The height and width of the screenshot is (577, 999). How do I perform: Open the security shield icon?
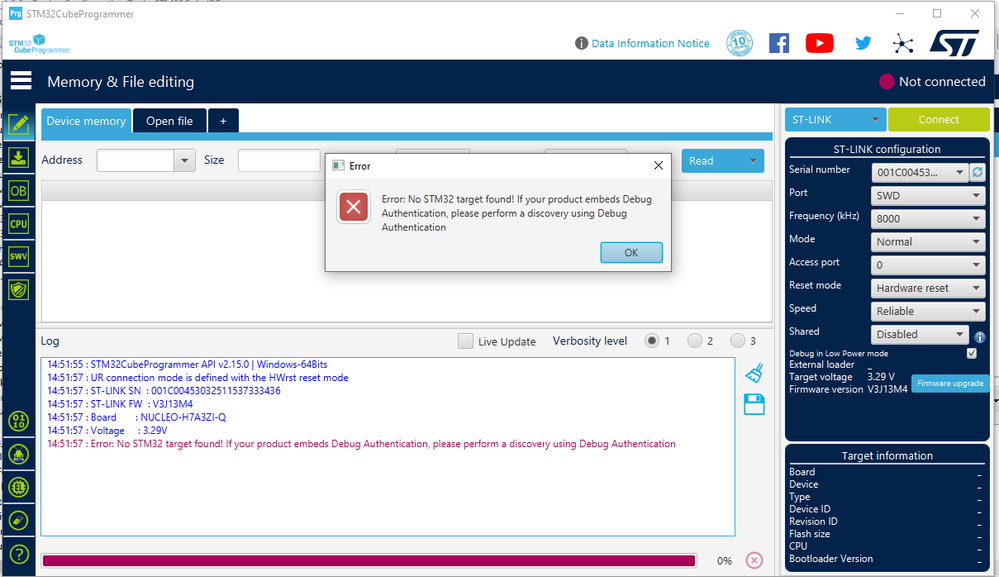[18, 290]
